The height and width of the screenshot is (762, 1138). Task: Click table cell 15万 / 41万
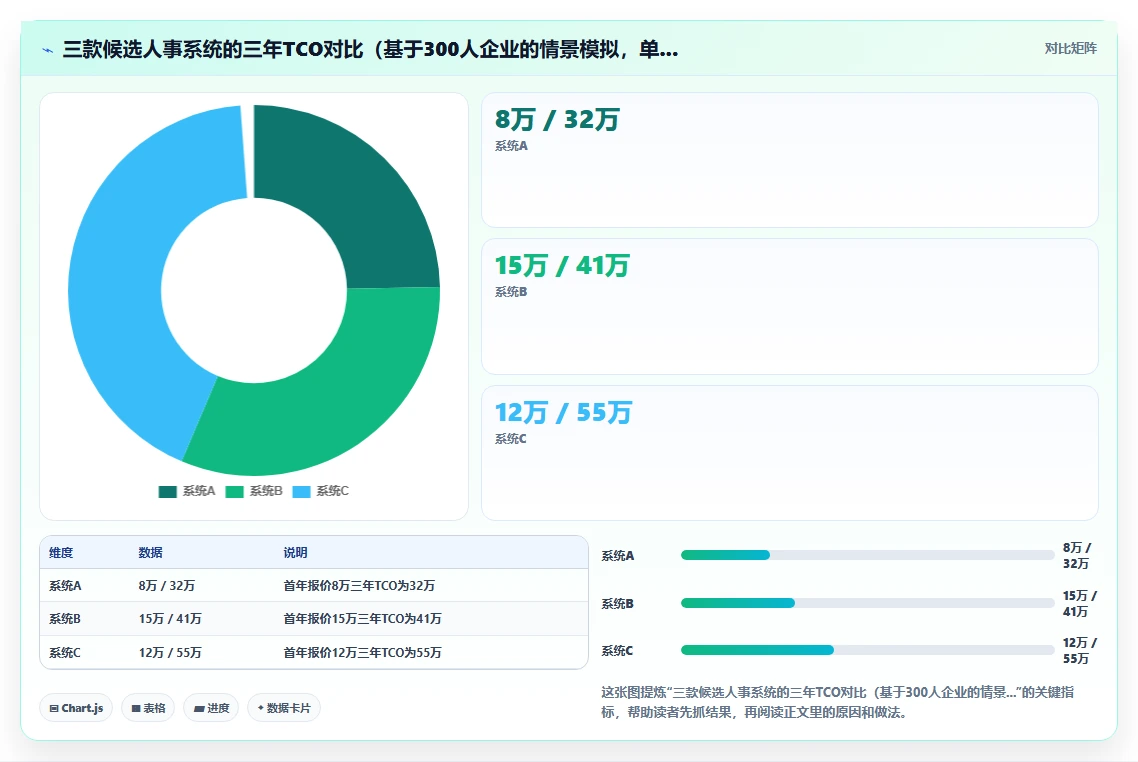[x=171, y=619]
